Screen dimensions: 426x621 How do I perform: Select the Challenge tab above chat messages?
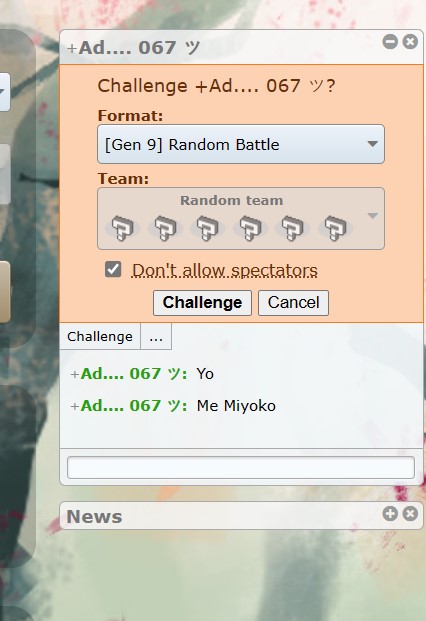(100, 337)
